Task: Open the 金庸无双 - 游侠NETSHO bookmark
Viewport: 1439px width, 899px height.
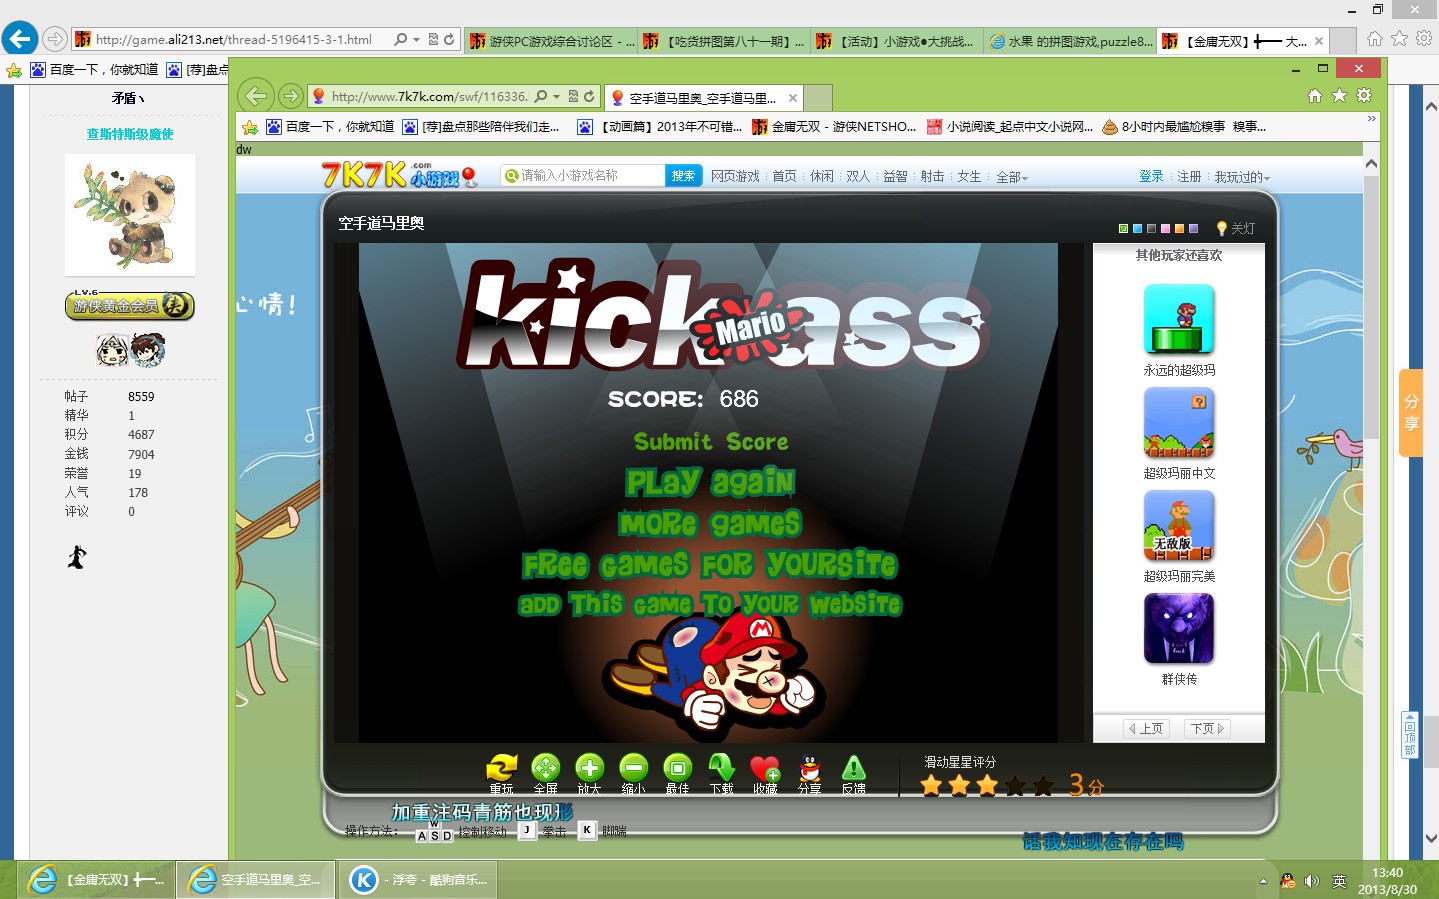Action: tap(834, 127)
